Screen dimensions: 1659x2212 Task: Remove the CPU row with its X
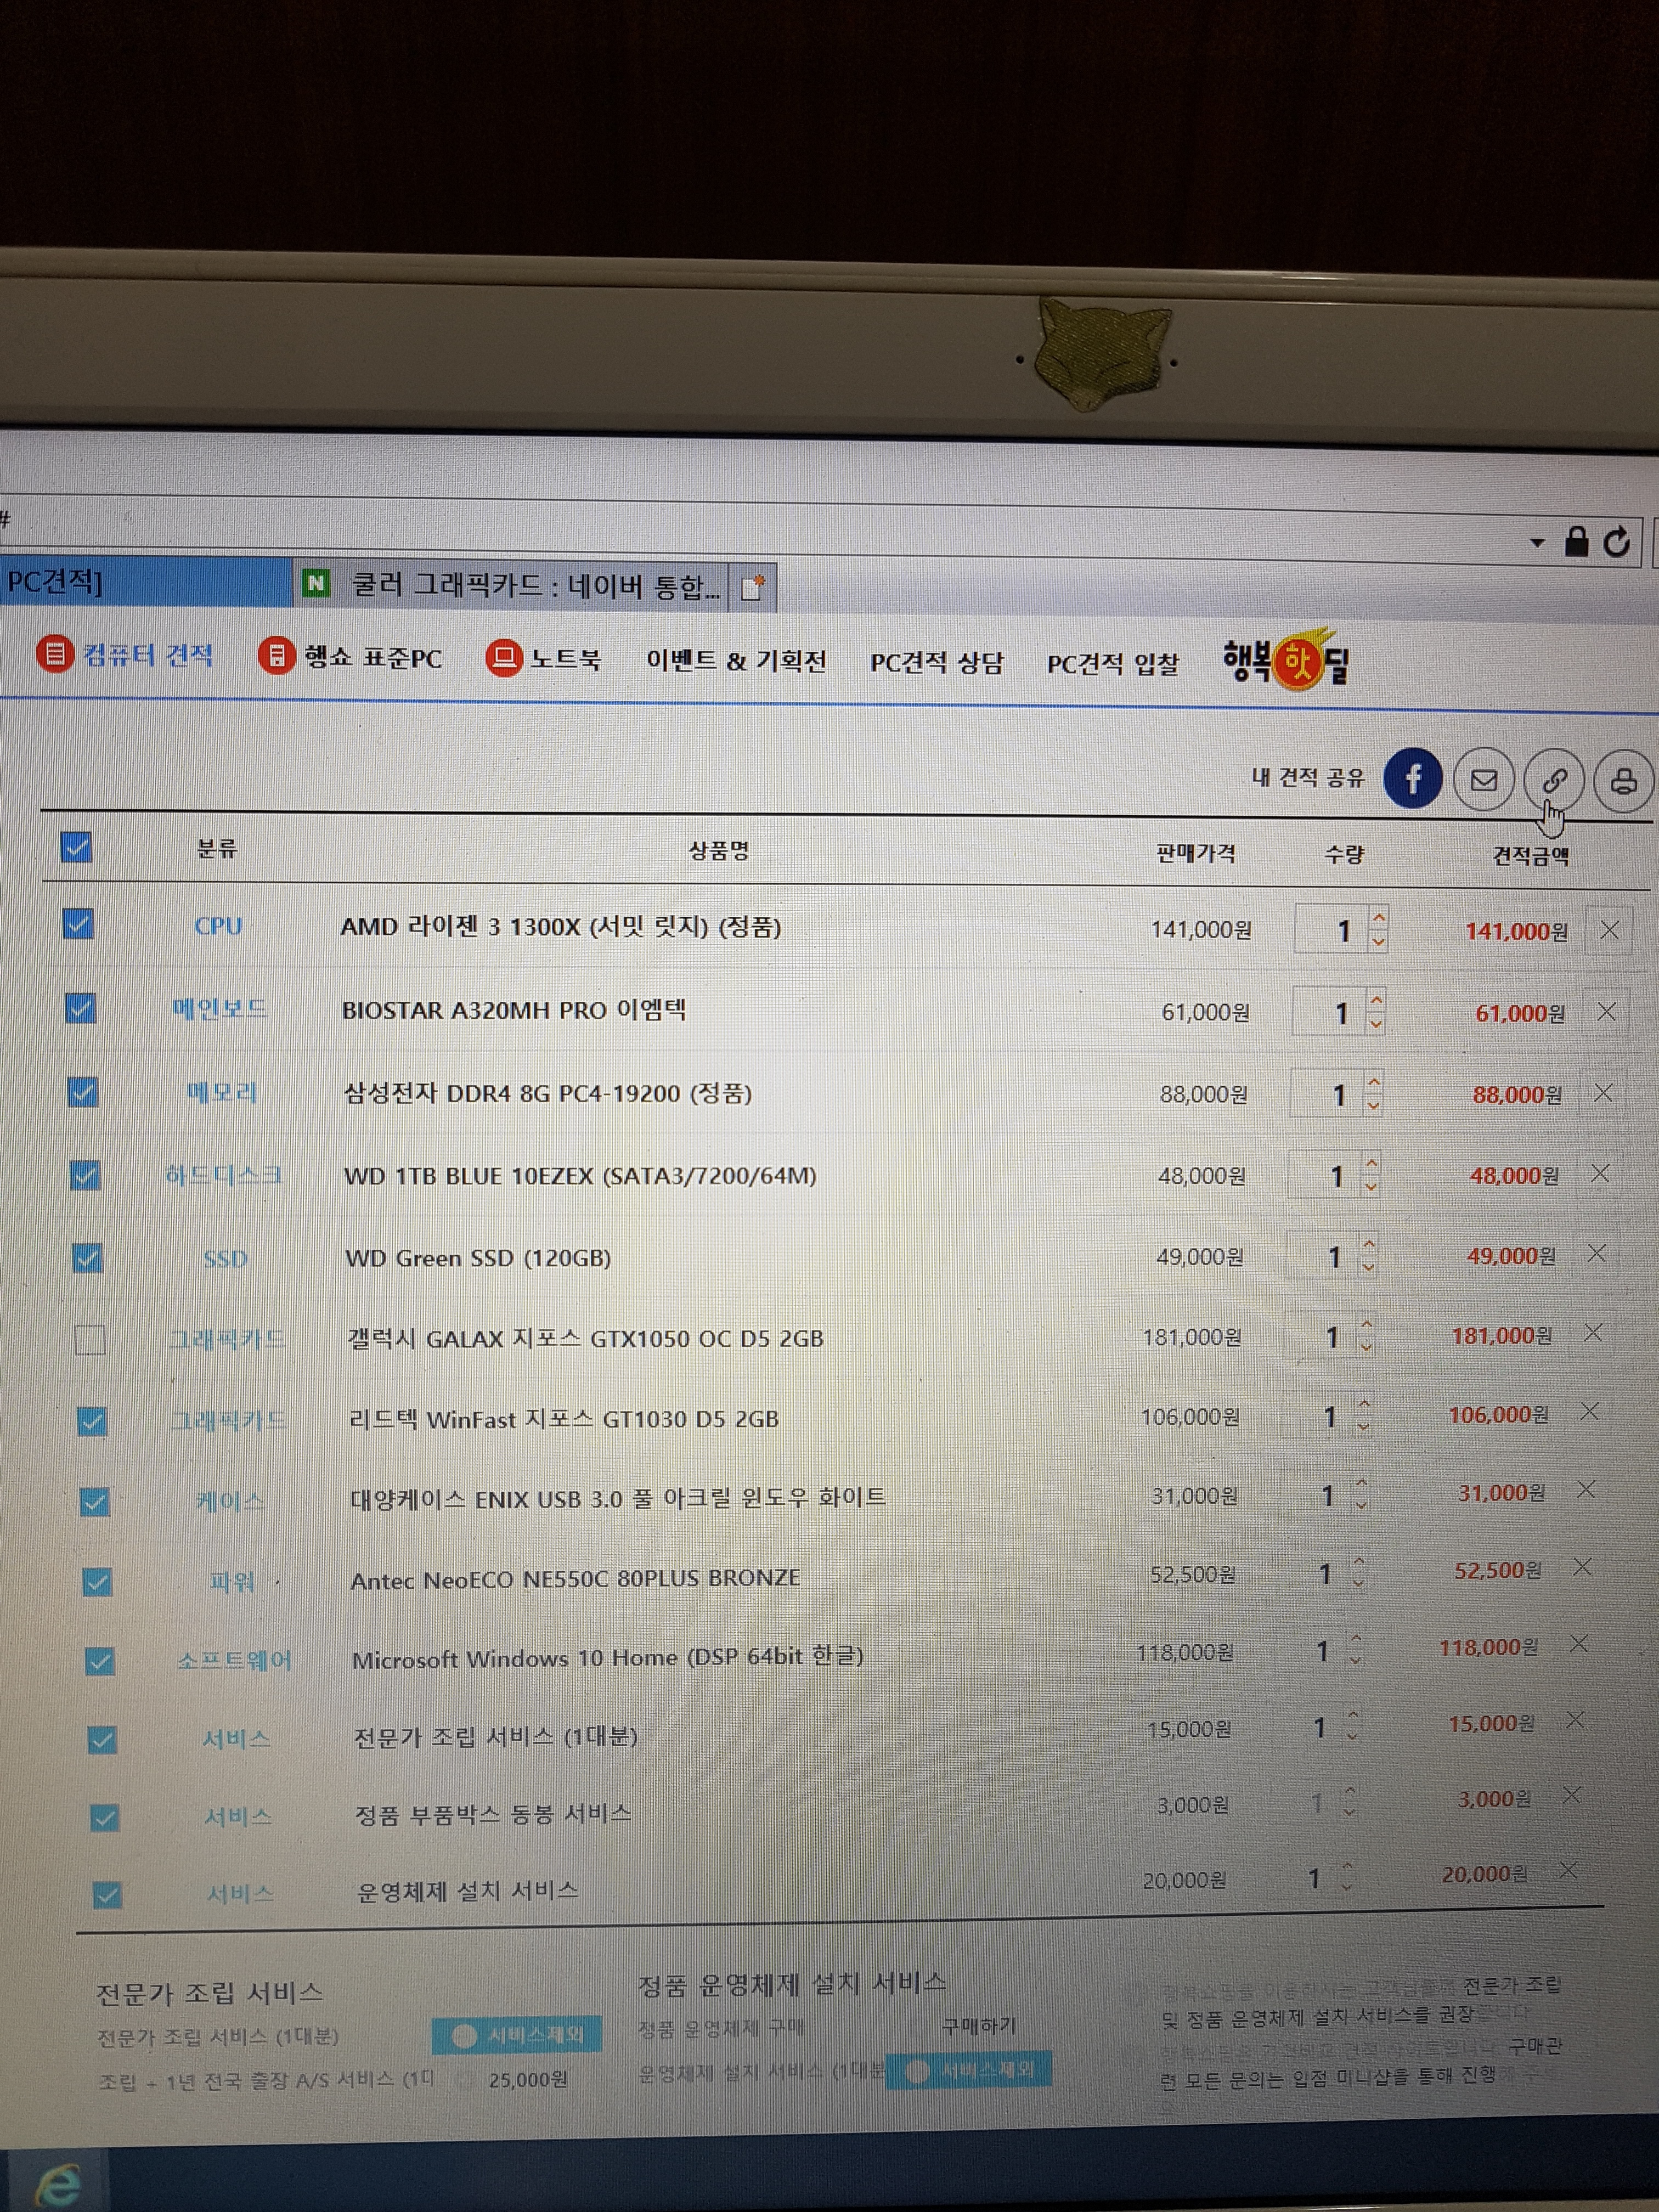[x=1609, y=930]
